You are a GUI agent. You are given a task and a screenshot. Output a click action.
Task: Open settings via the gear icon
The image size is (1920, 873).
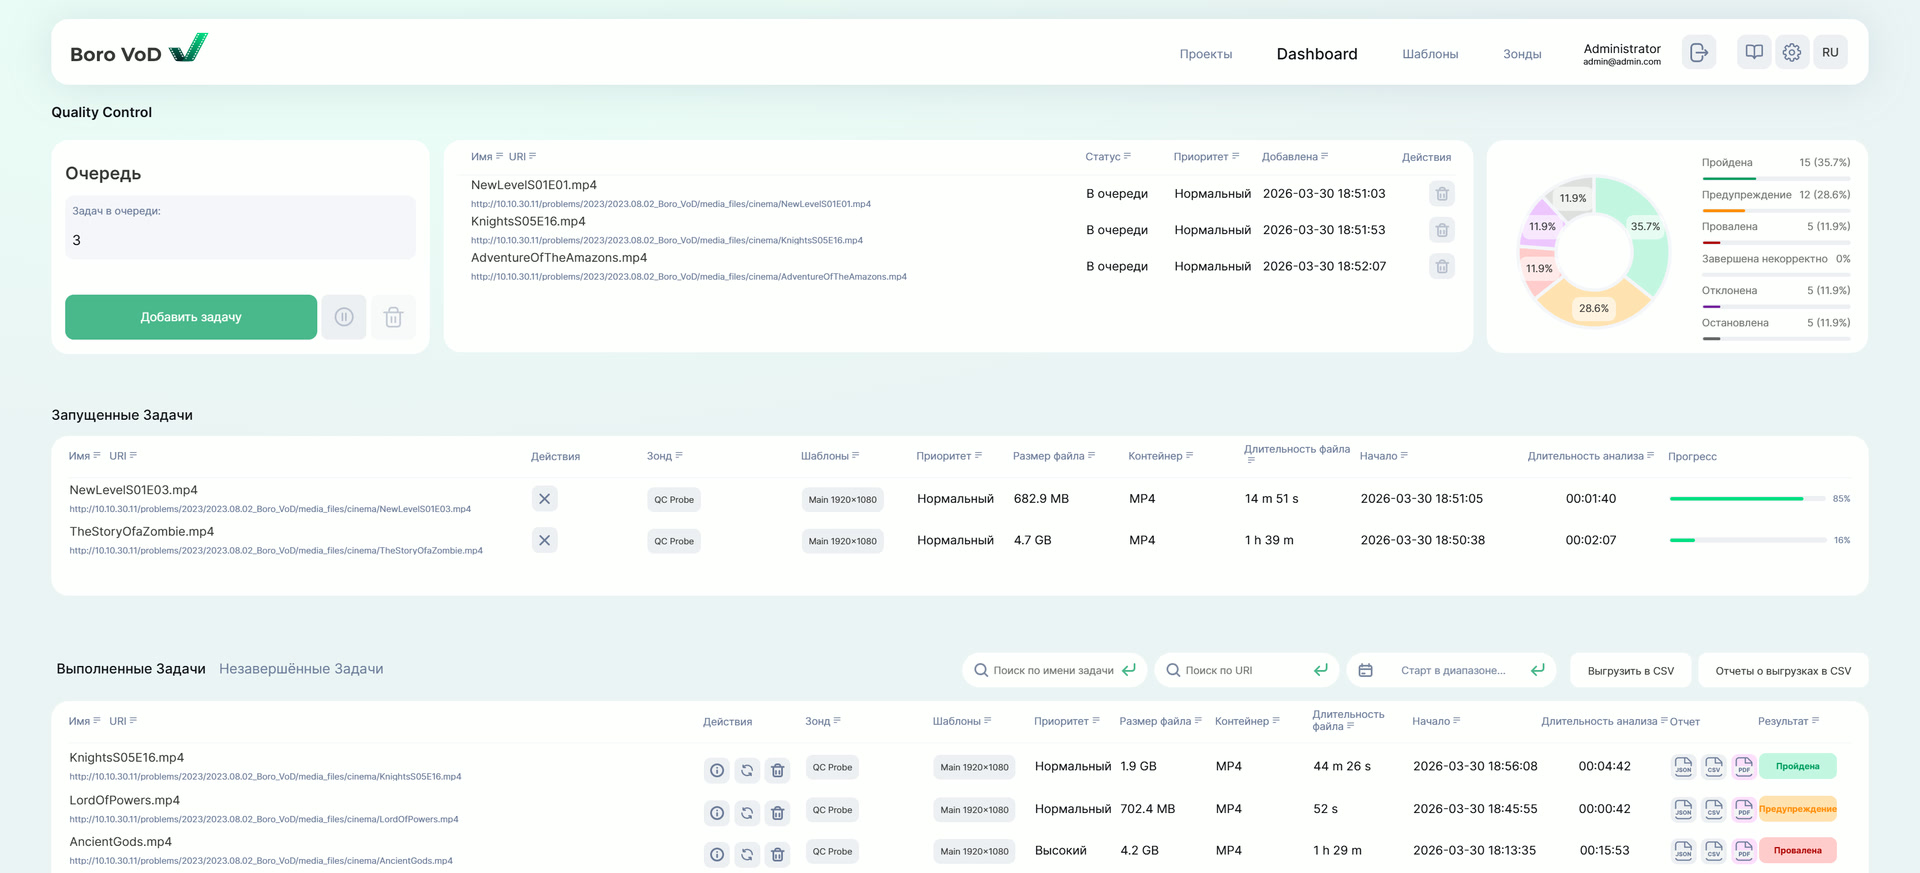point(1791,52)
